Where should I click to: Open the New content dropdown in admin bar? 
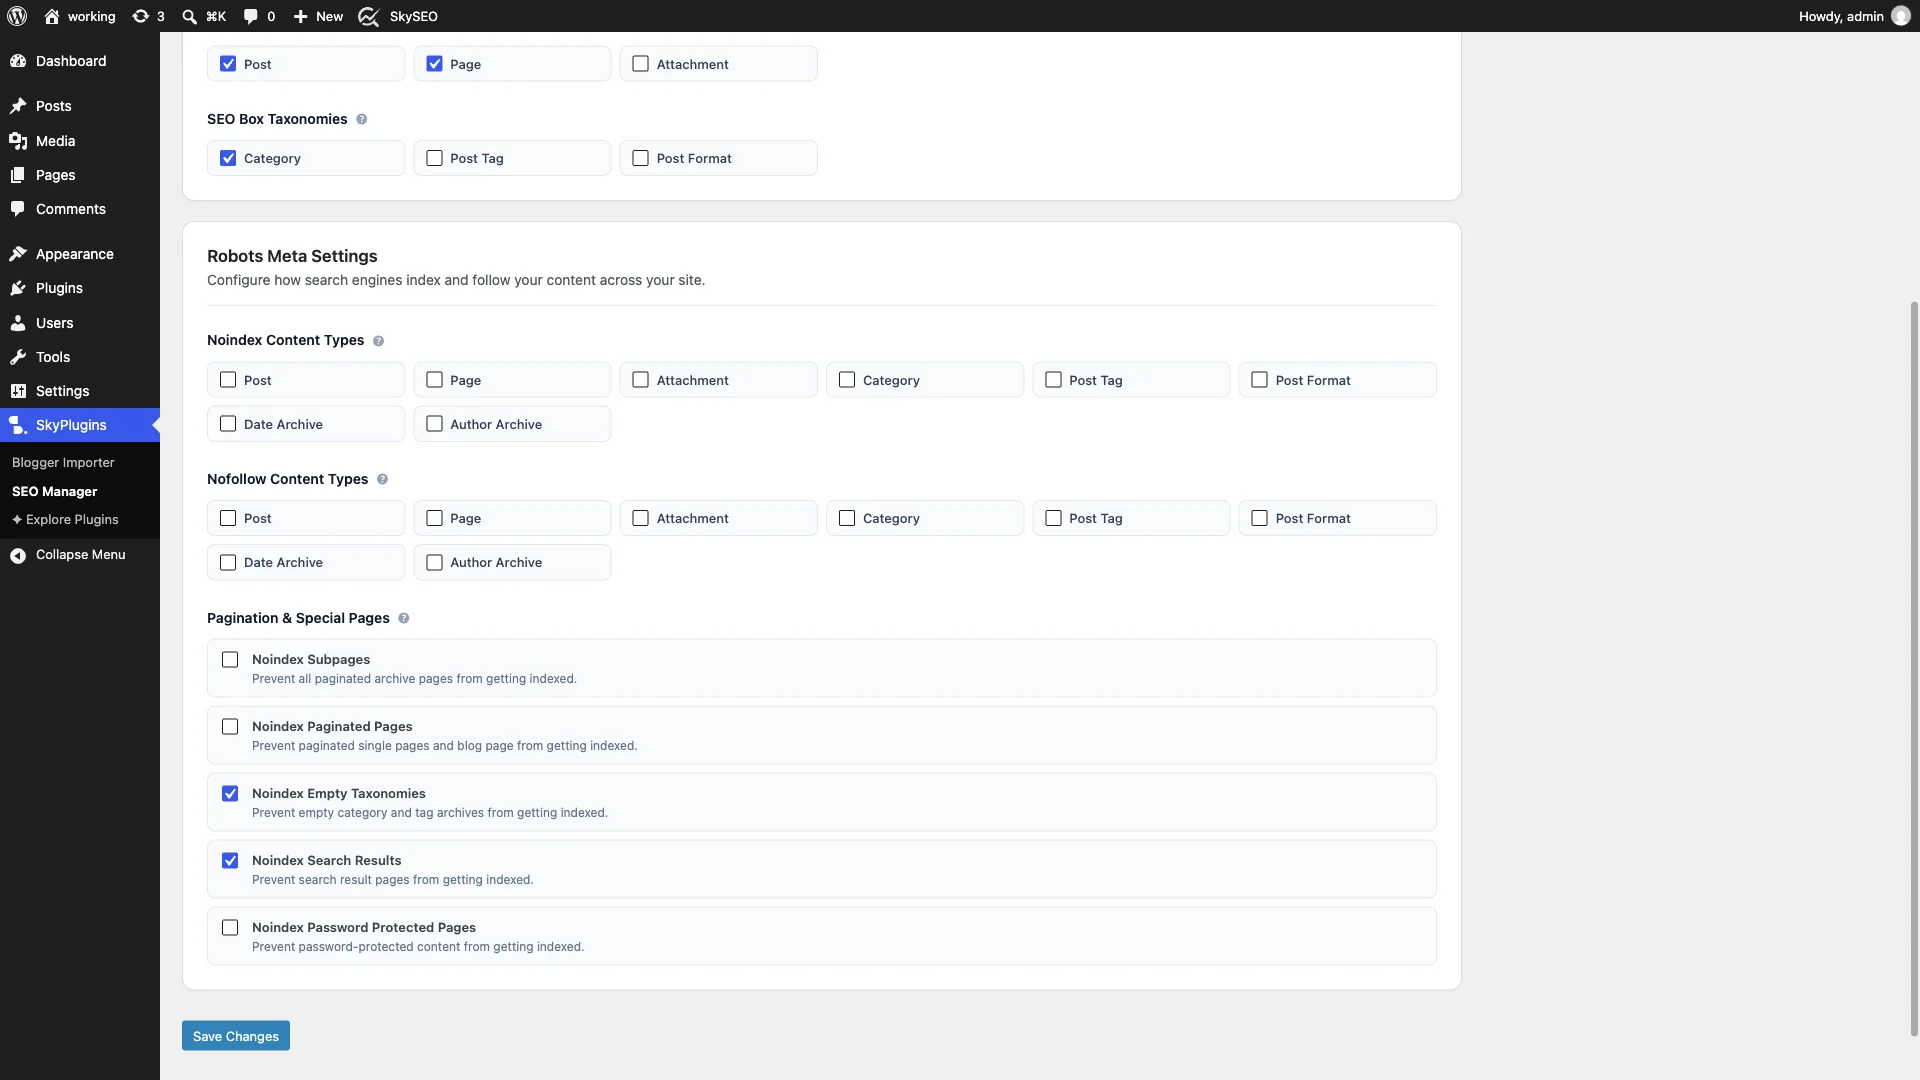pos(318,16)
